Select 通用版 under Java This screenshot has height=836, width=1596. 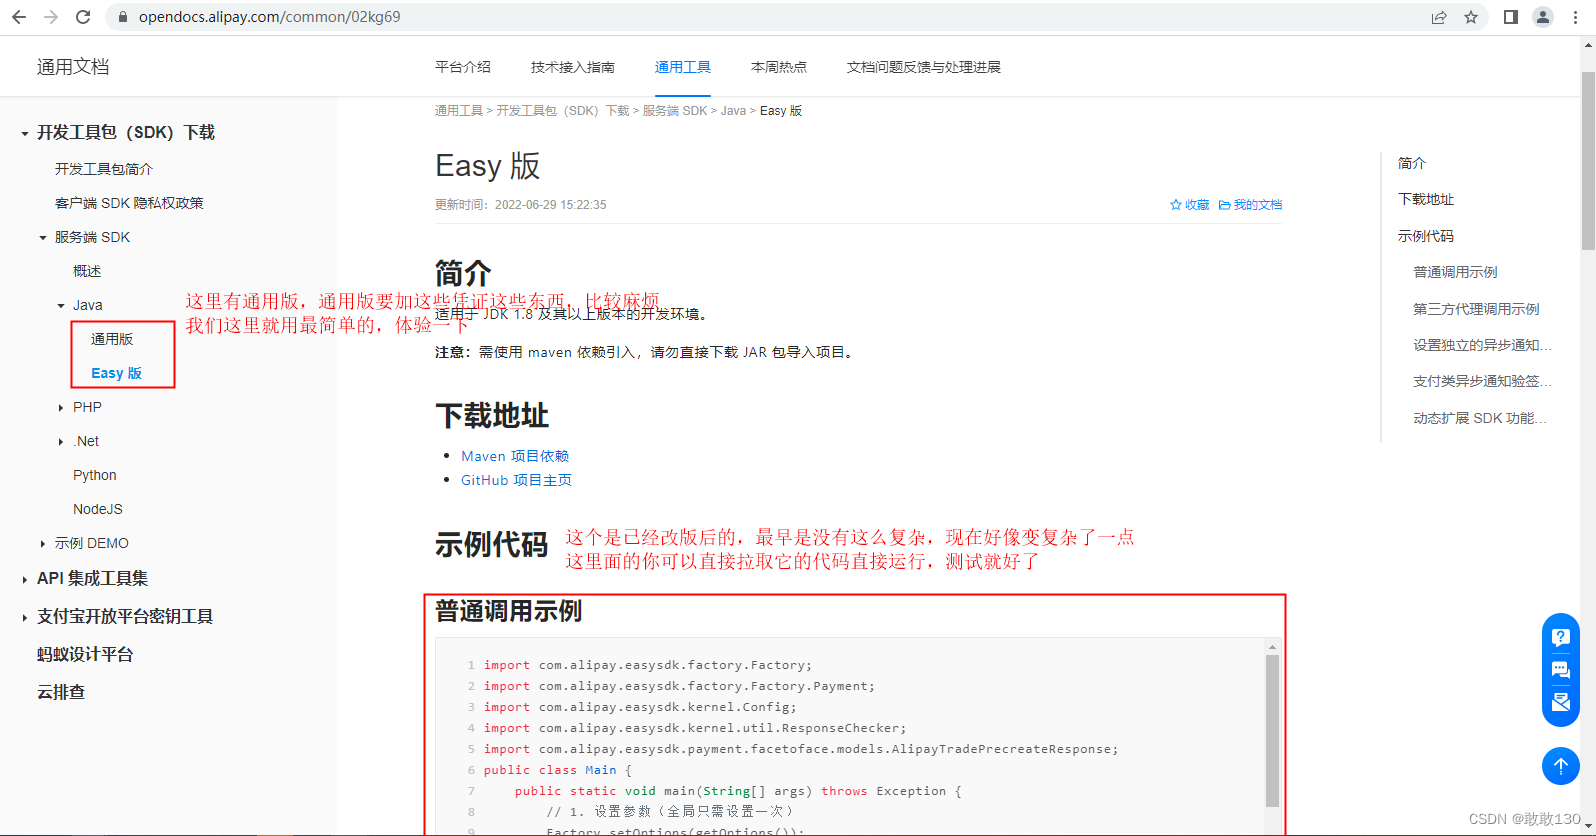112,339
